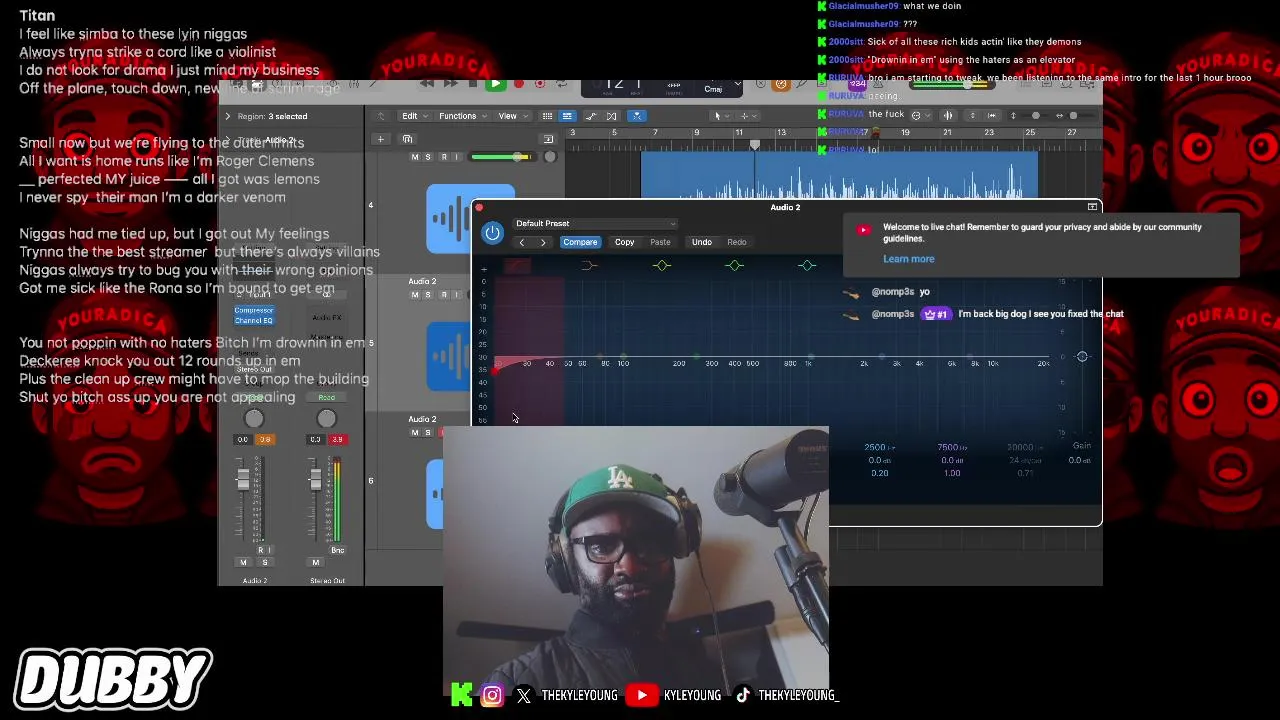
Task: Click the Compare button in Channel EQ
Action: coord(580,242)
